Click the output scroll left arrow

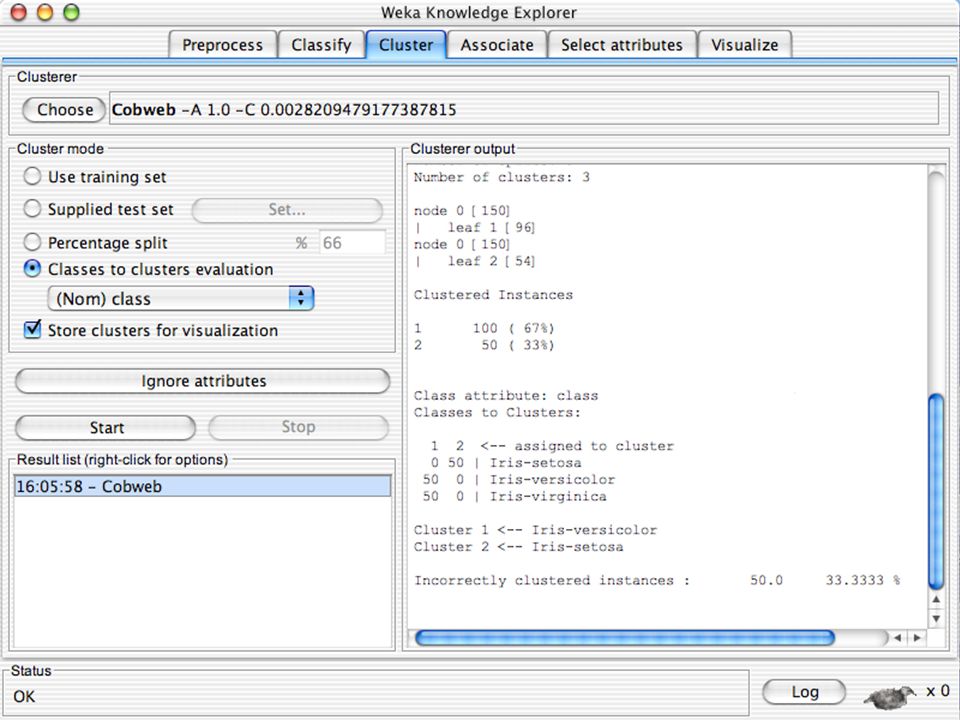click(x=898, y=637)
